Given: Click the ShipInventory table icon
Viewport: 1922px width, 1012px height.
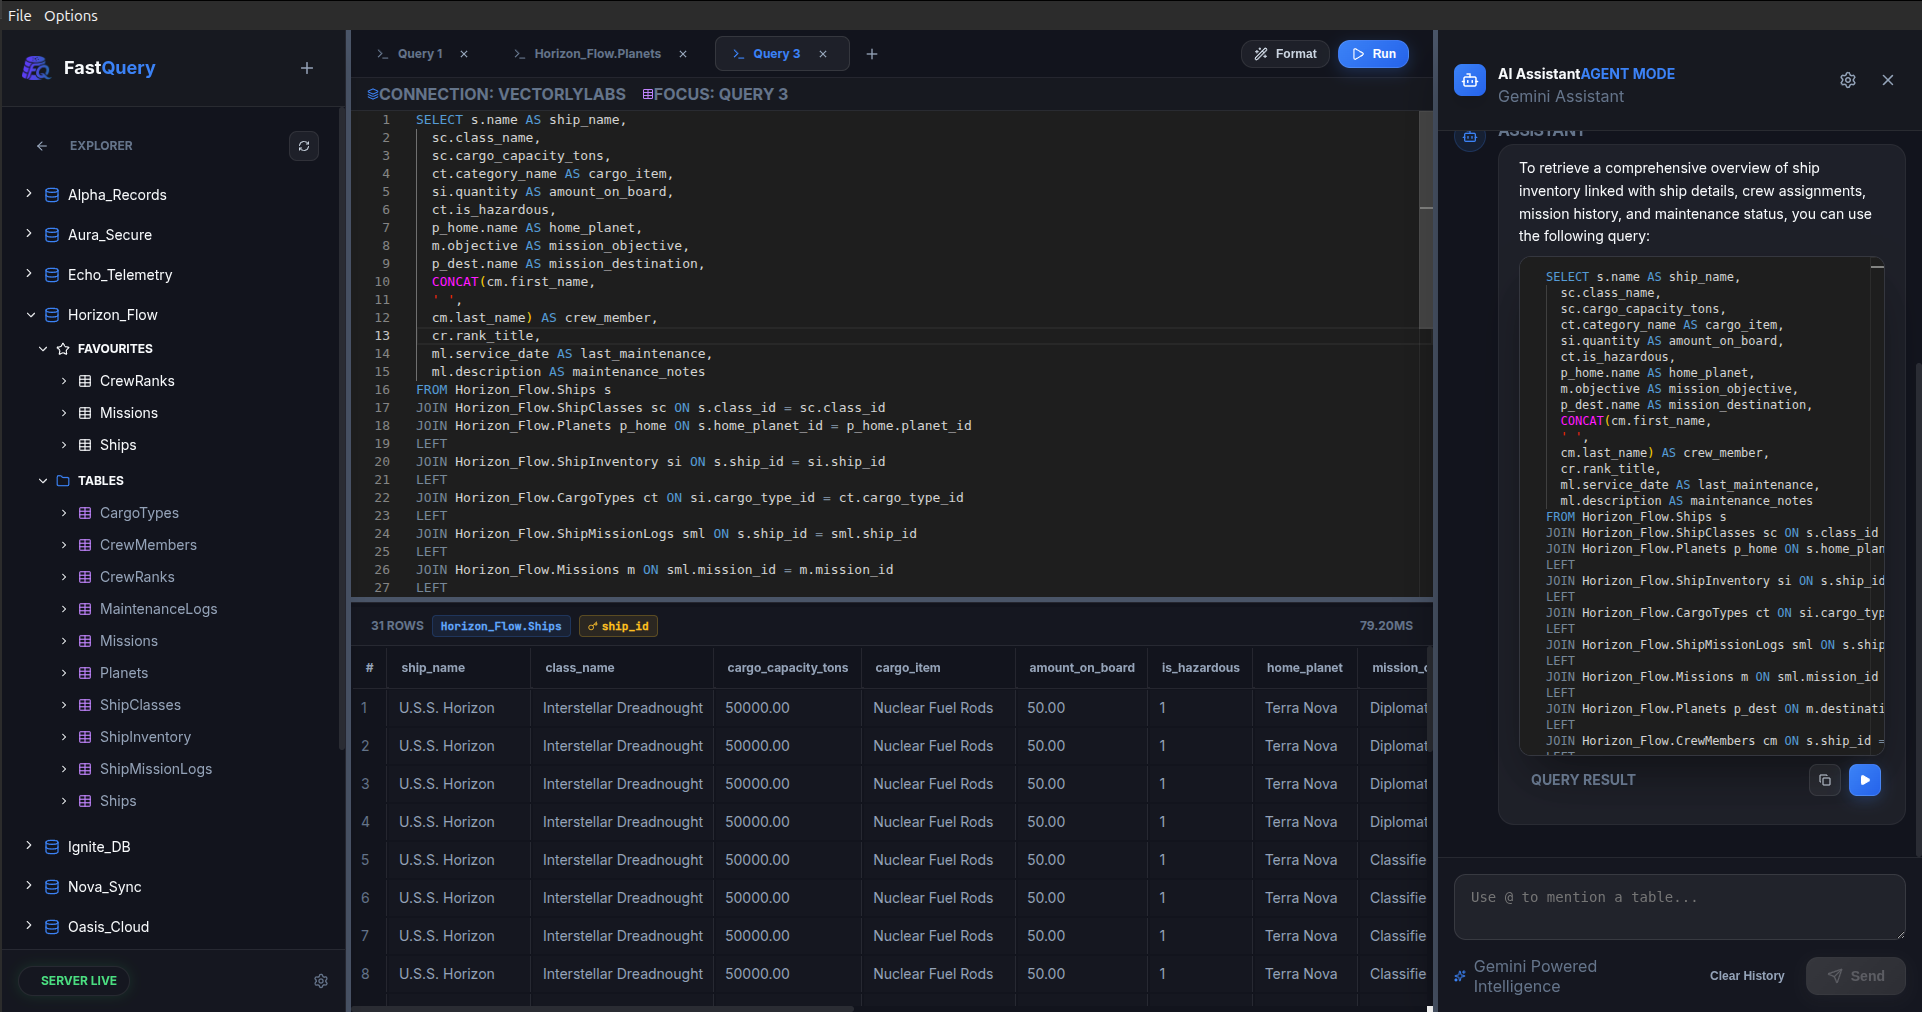Looking at the screenshot, I should click(85, 737).
